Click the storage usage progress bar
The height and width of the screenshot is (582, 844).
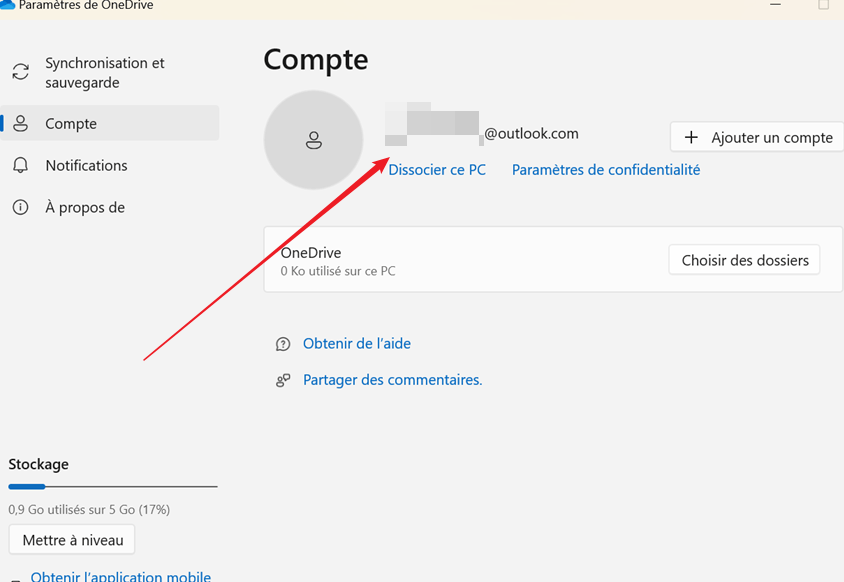[113, 487]
